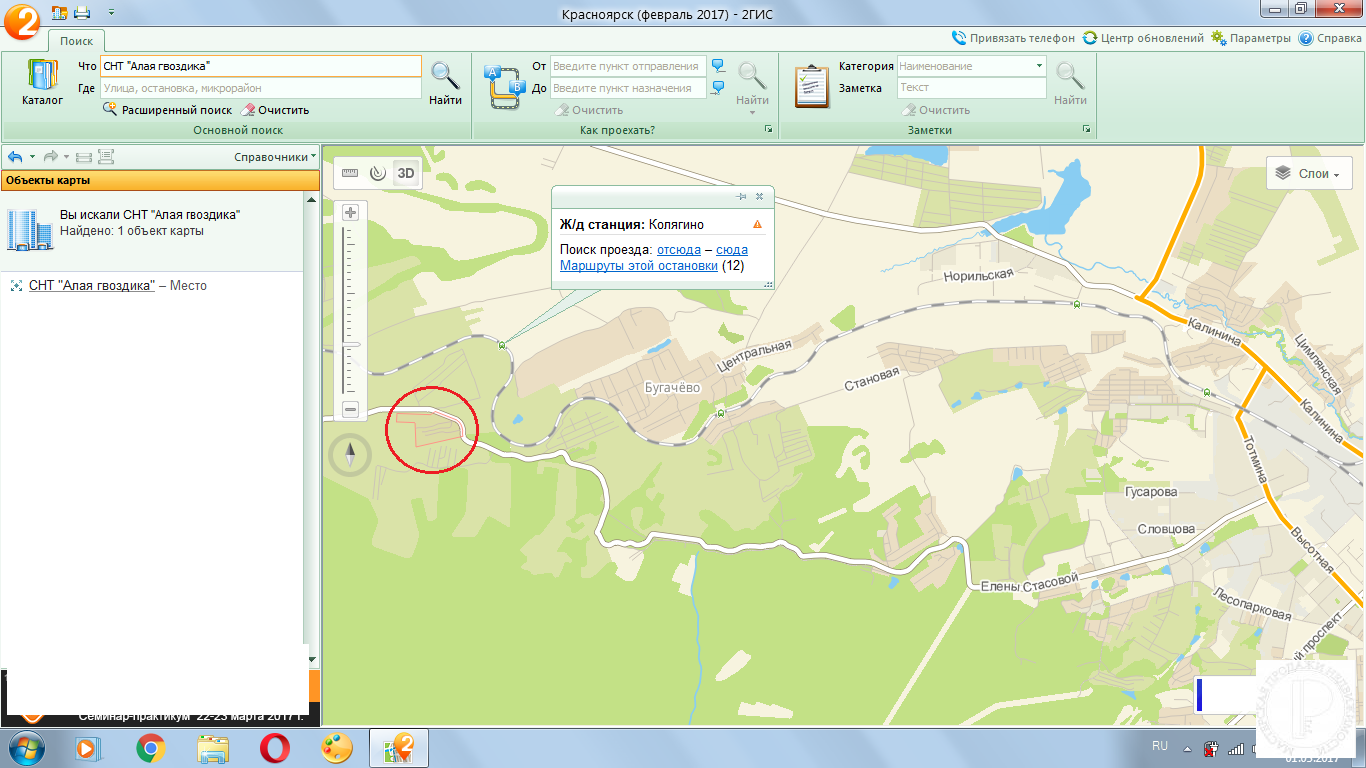Open Google Chrome from the taskbar
The height and width of the screenshot is (768, 1366).
coord(151,748)
